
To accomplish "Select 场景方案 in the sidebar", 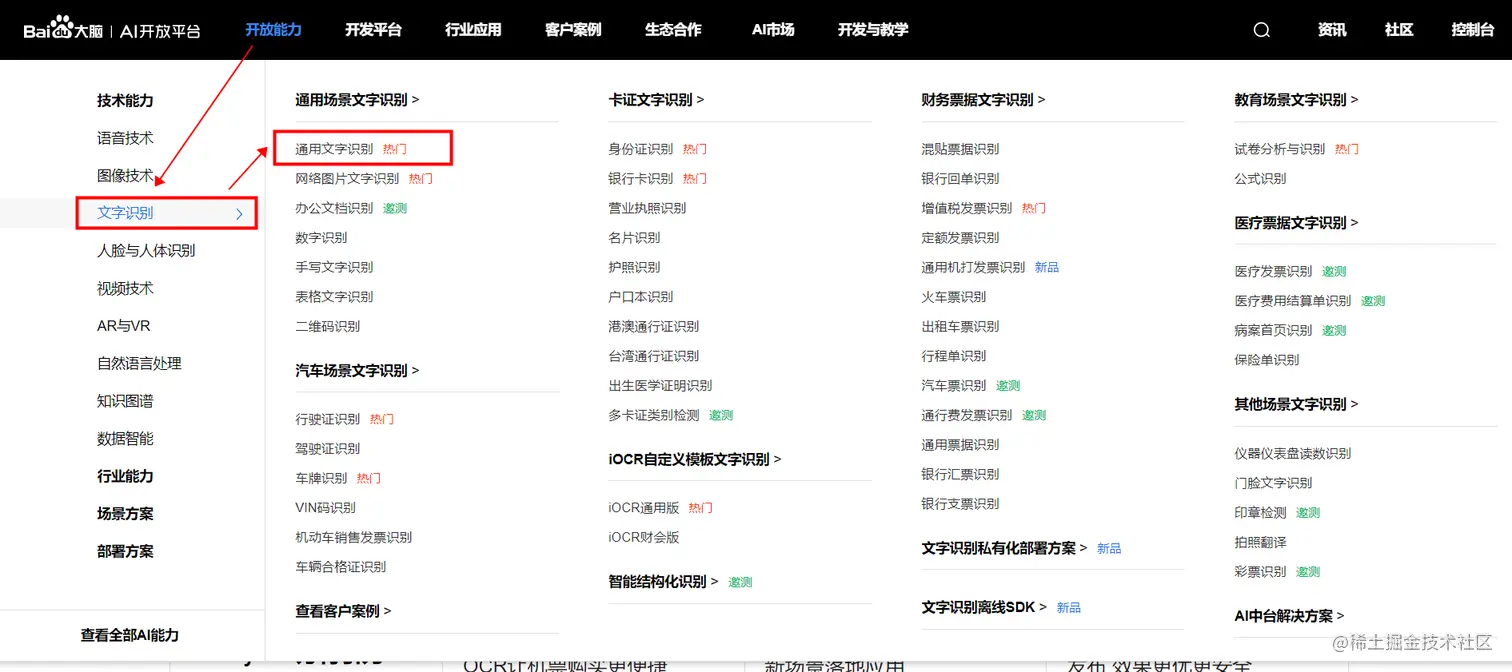I will 125,513.
